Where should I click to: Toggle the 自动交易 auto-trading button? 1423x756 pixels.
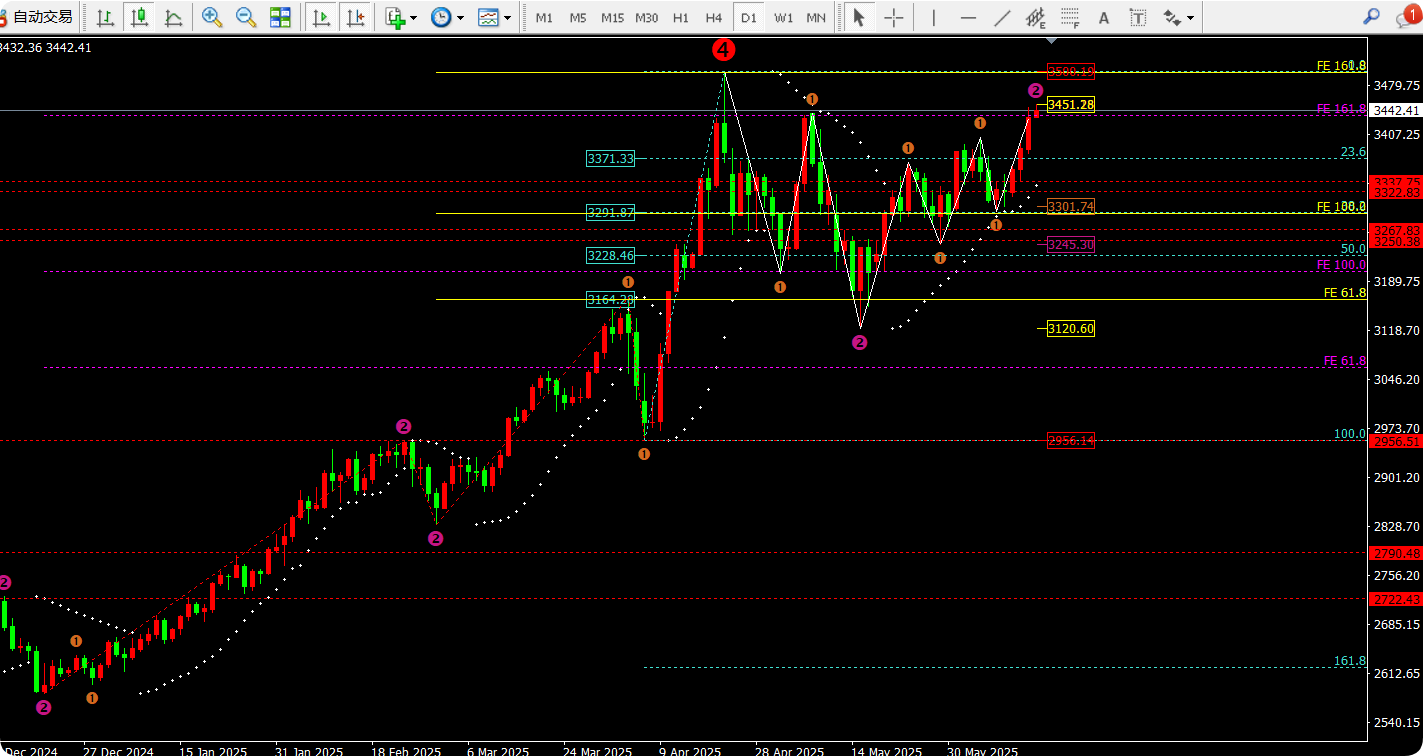click(38, 17)
